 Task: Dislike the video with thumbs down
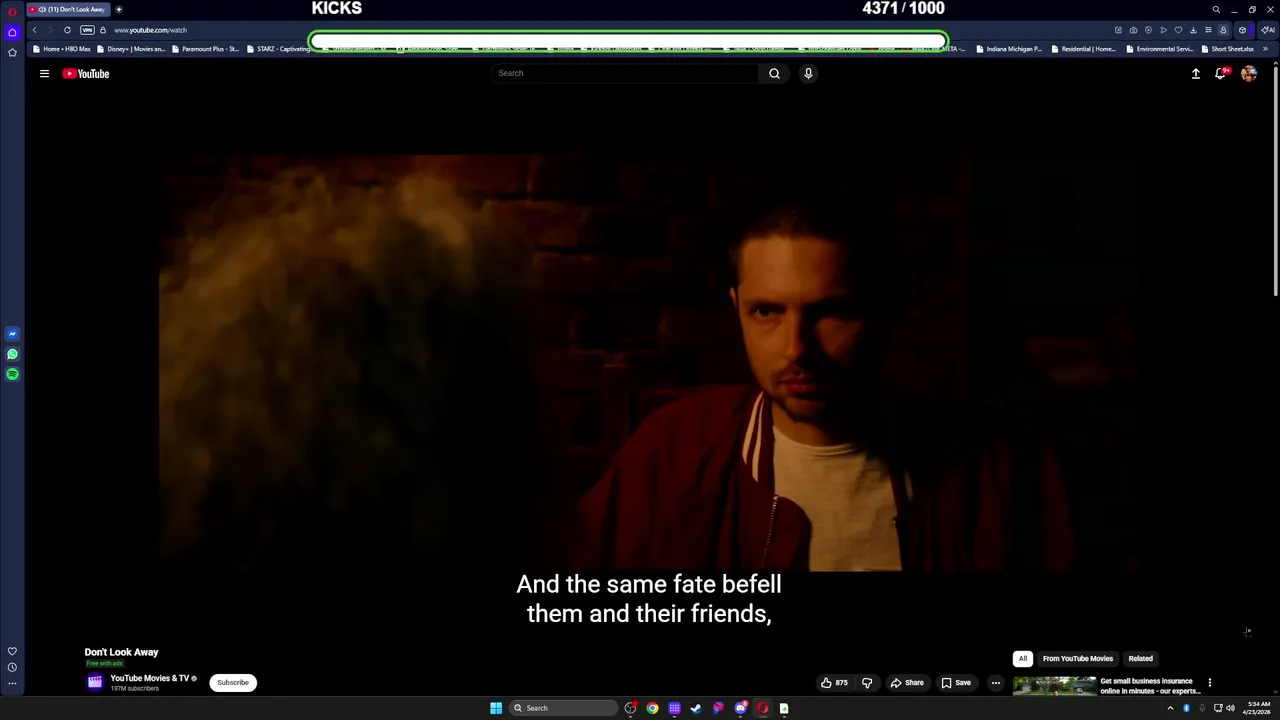point(867,683)
